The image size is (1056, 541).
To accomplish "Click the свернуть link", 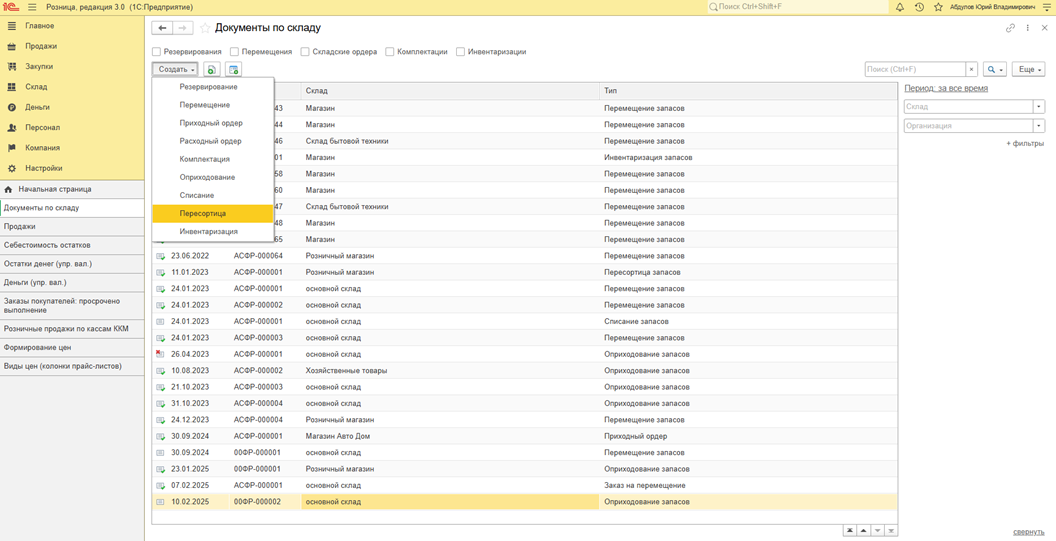I will [x=1028, y=532].
